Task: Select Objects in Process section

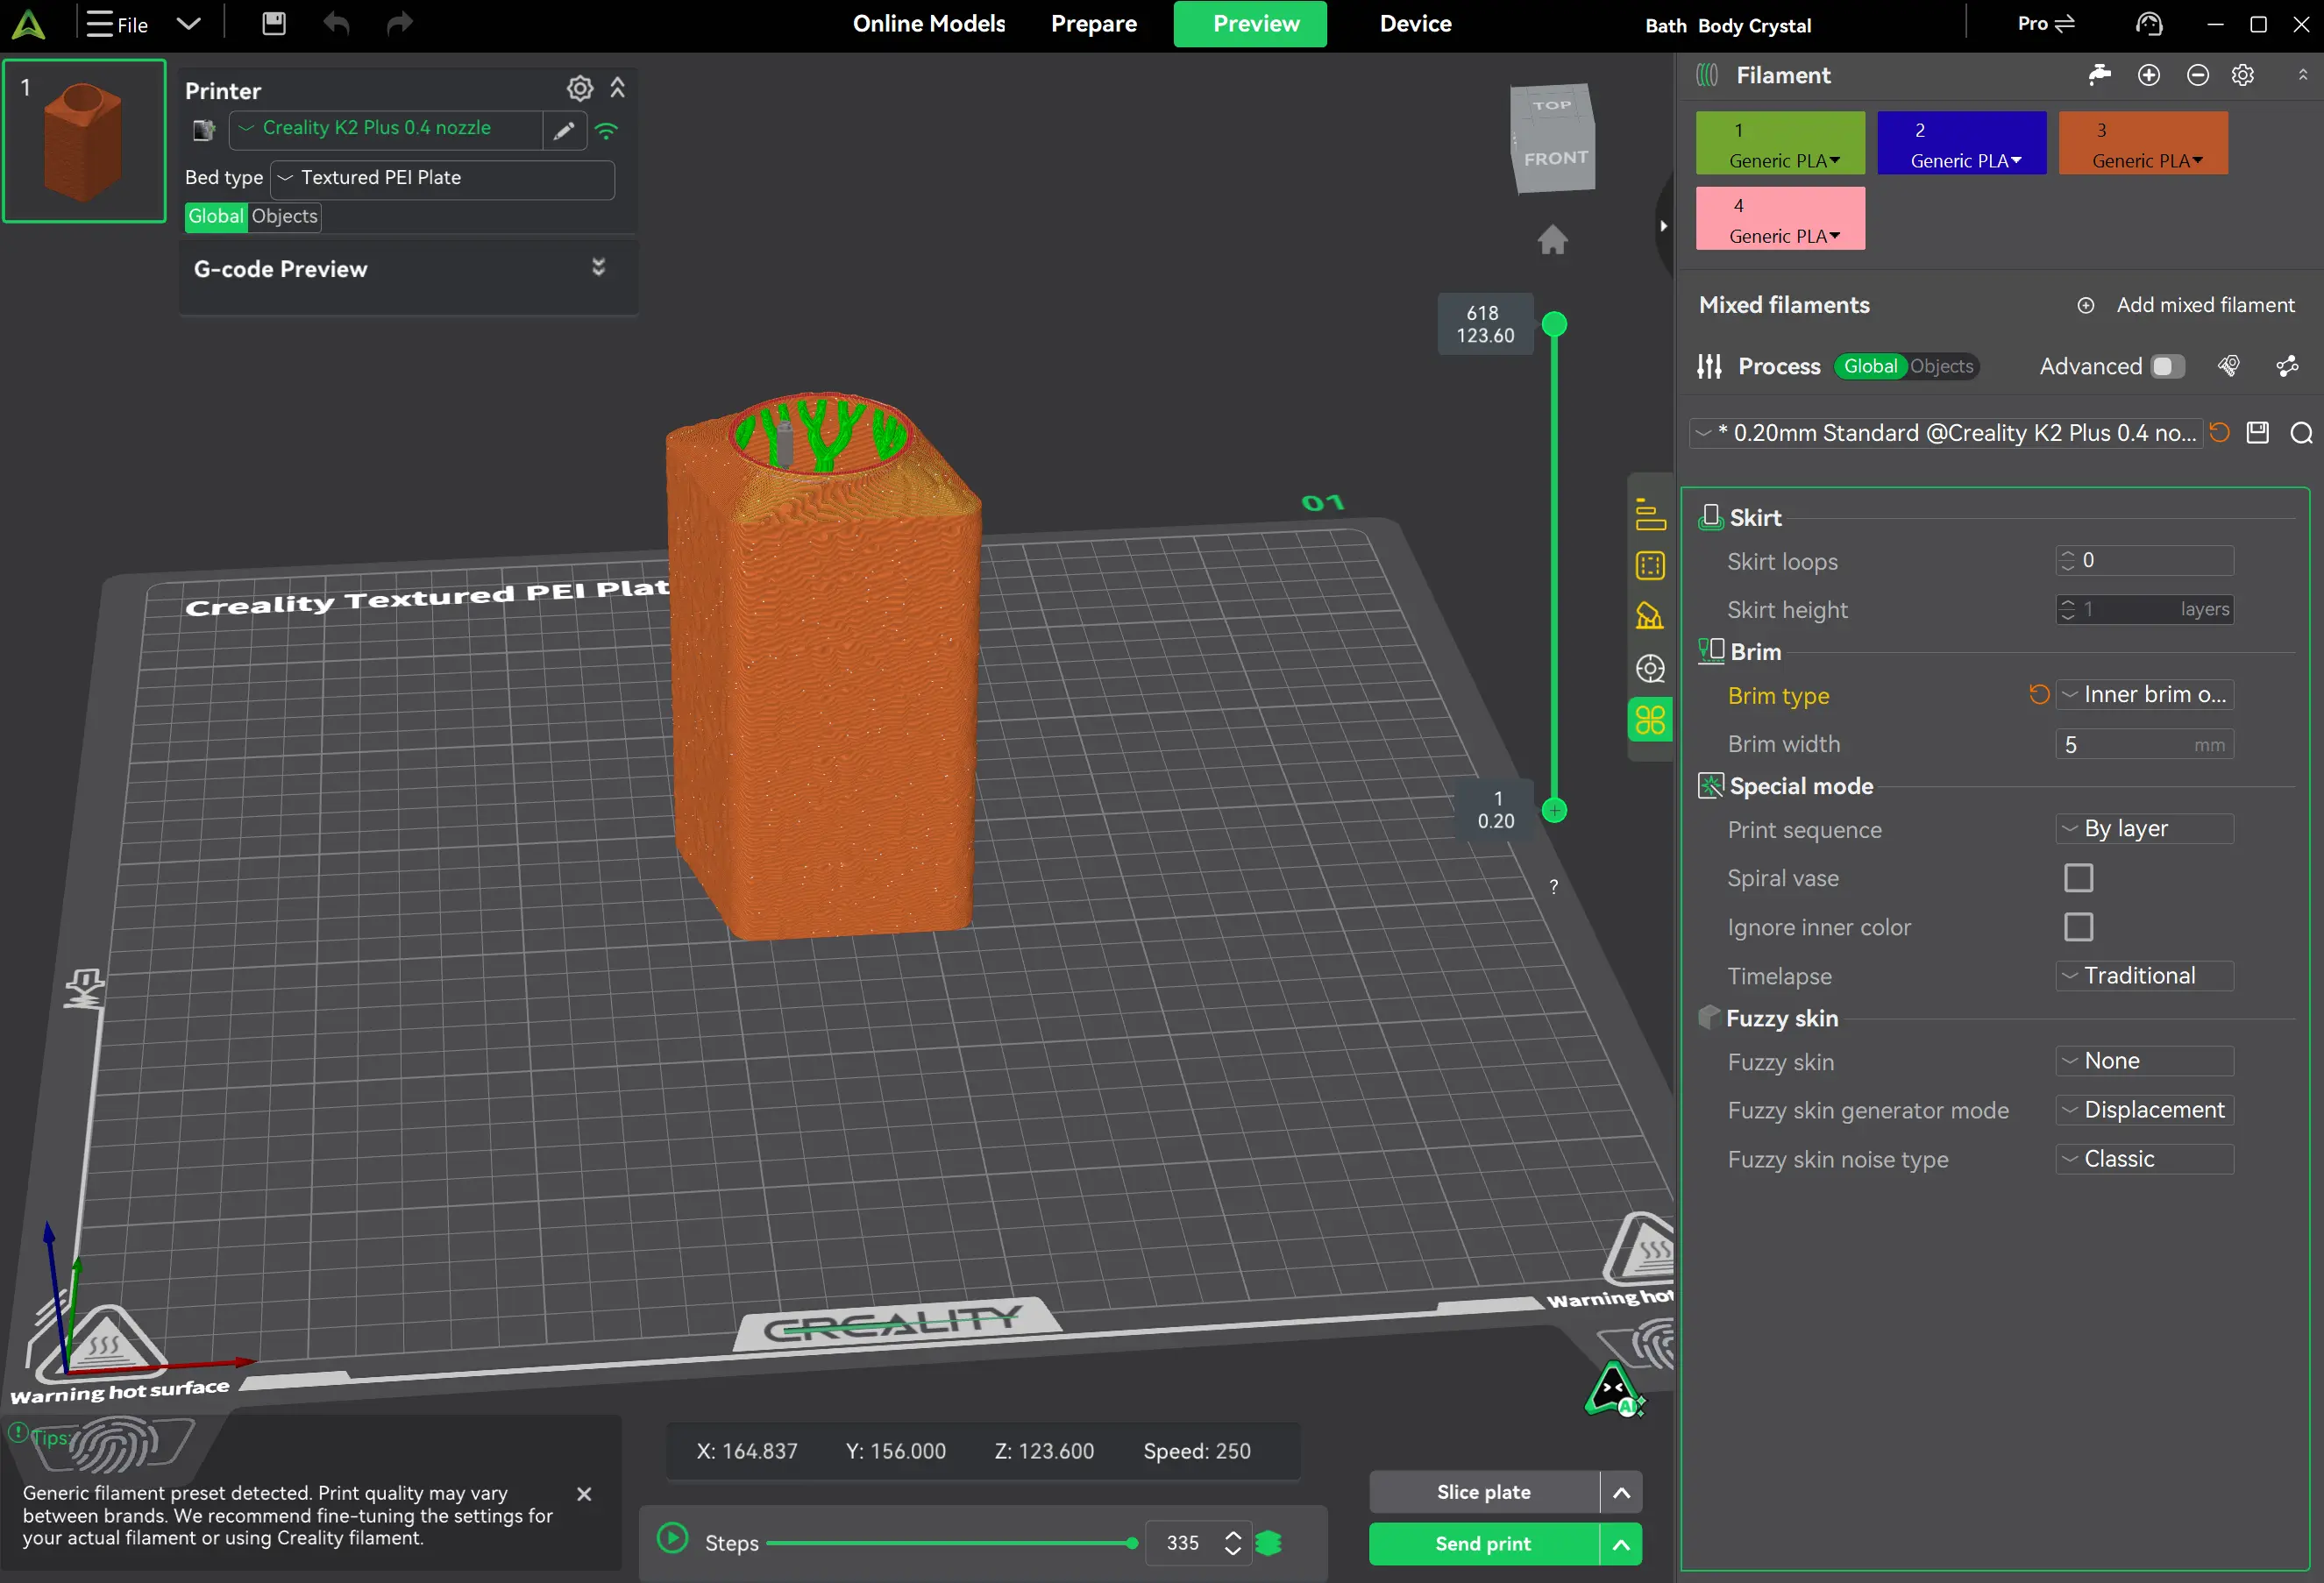Action: pyautogui.click(x=1941, y=366)
